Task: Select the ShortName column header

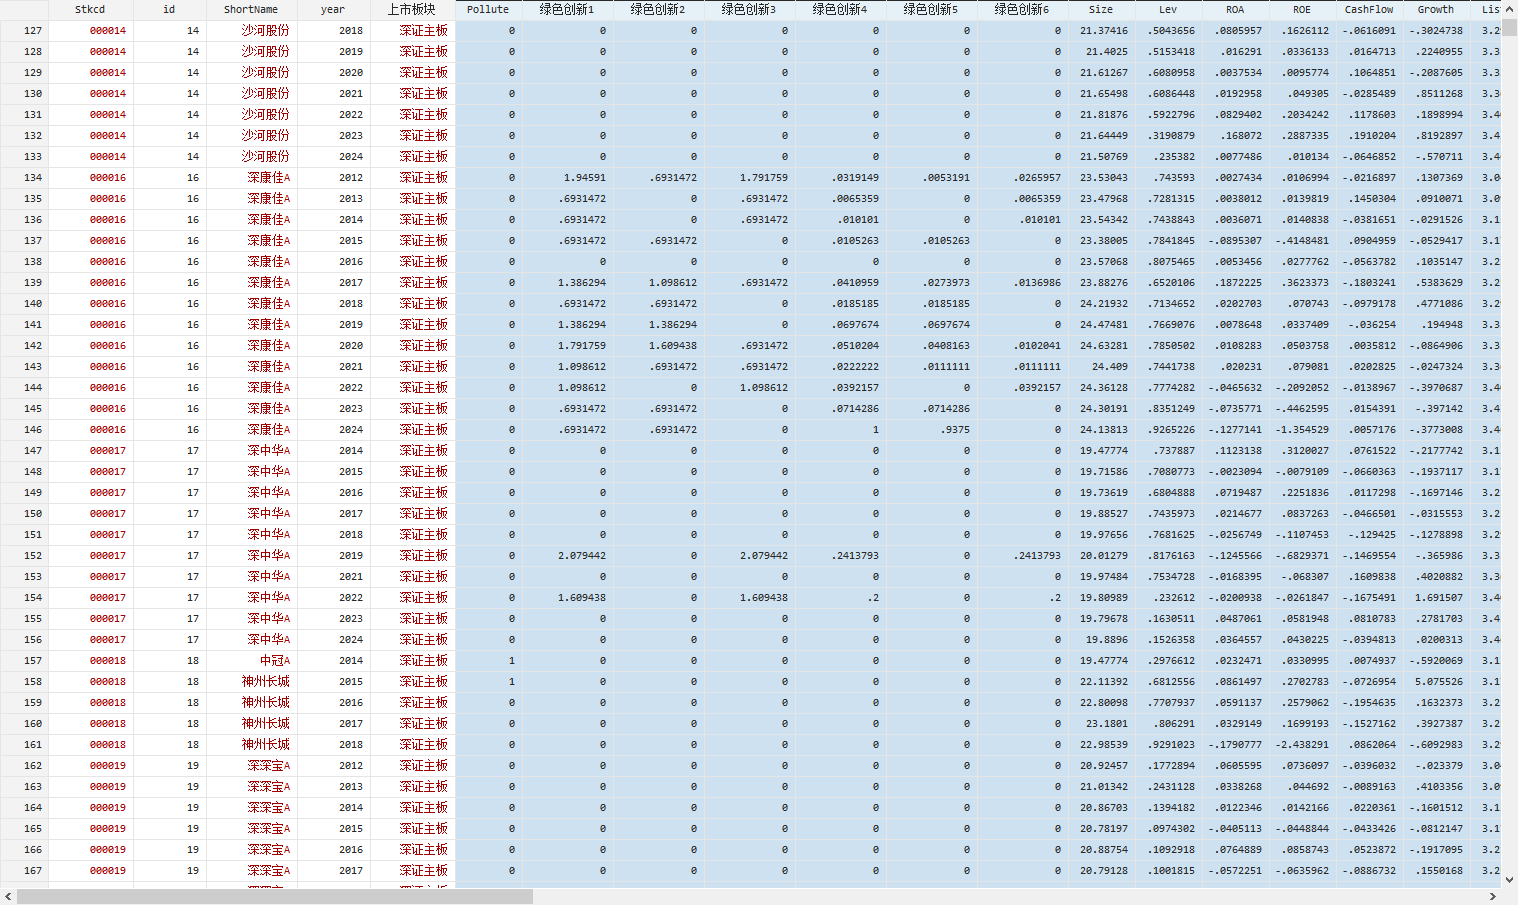Action: pos(251,9)
